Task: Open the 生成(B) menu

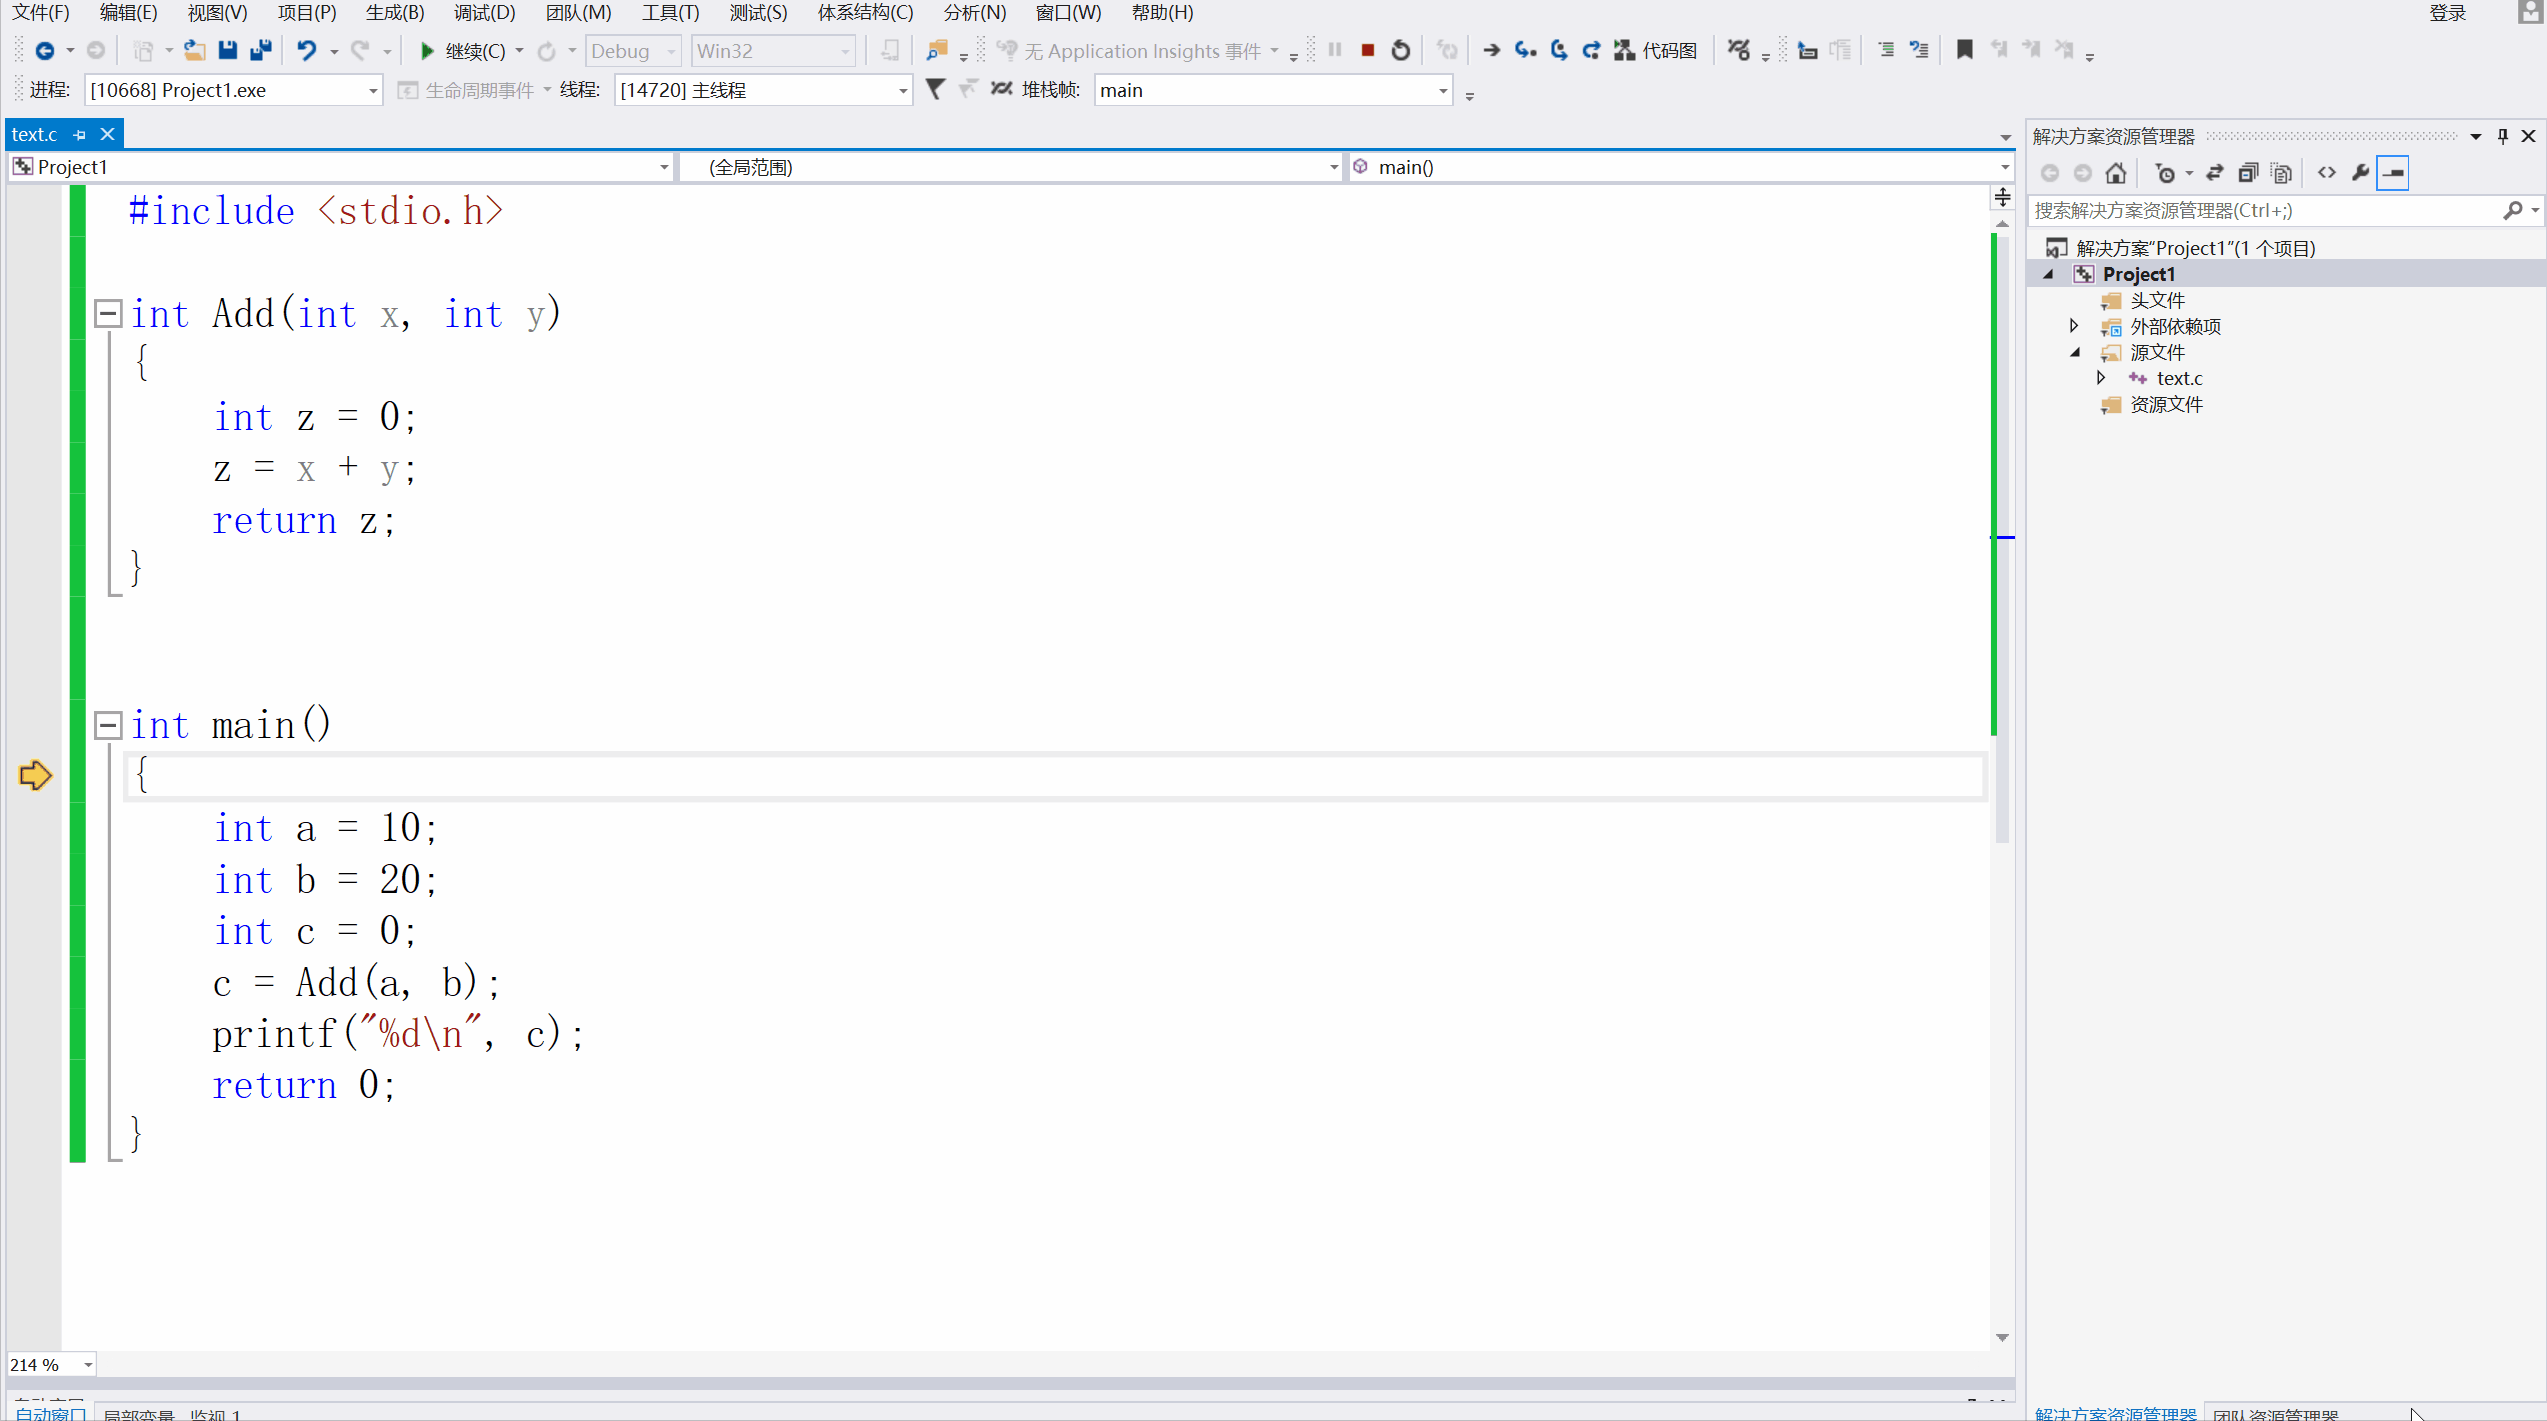Action: coord(395,13)
